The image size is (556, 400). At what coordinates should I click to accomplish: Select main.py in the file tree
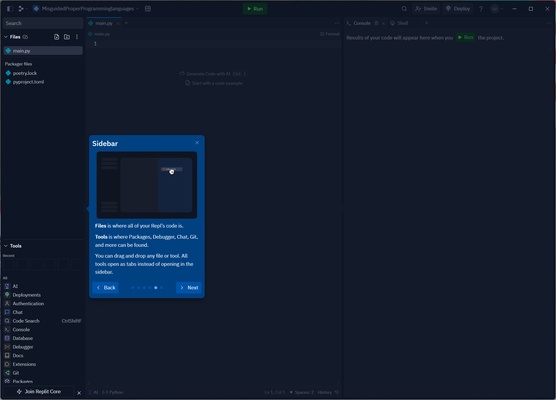(x=43, y=51)
